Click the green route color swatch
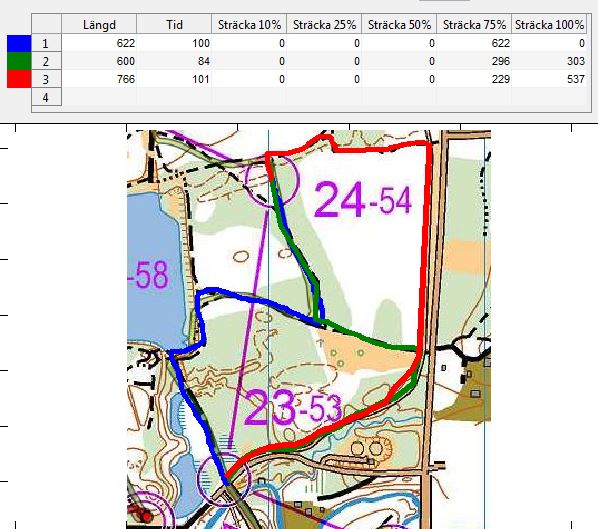The image size is (598, 529). (19, 61)
